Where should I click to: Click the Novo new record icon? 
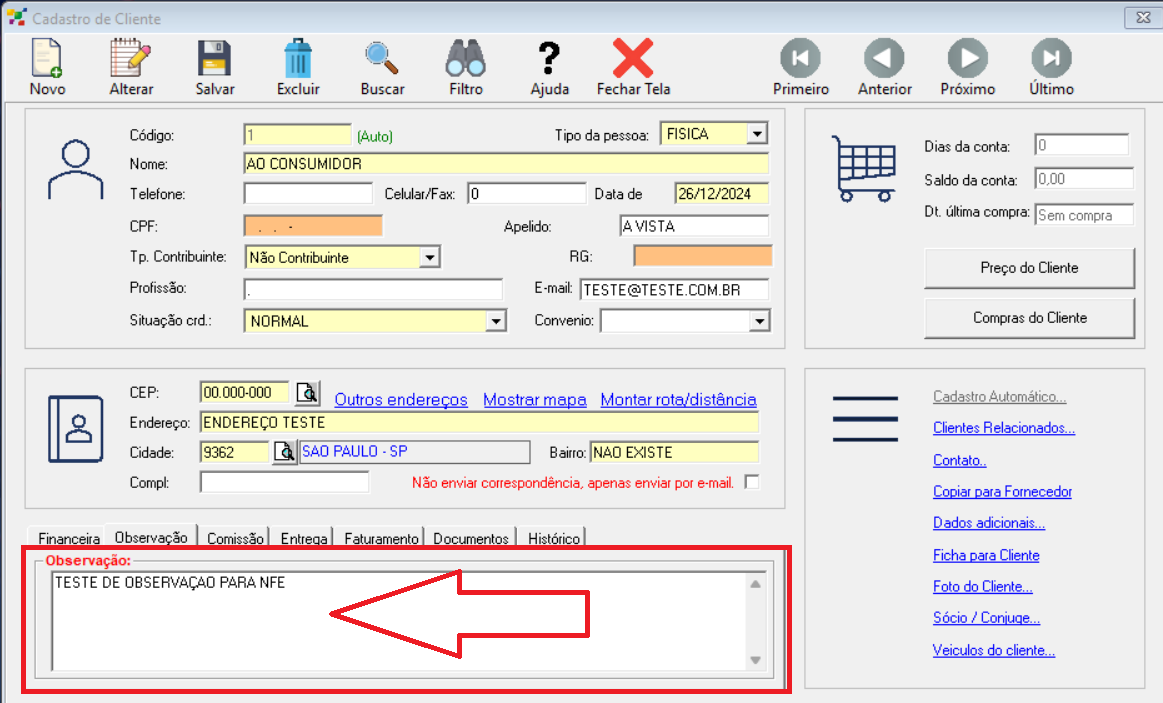47,59
